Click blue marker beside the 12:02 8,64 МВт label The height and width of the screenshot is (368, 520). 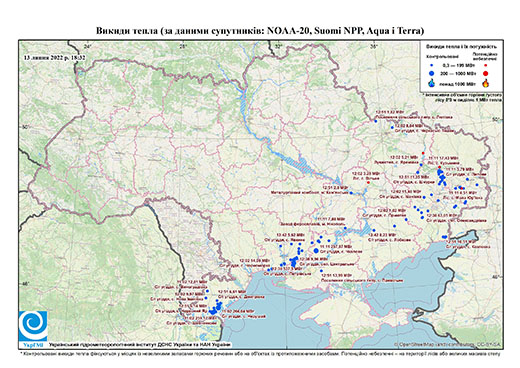pyautogui.click(x=392, y=127)
